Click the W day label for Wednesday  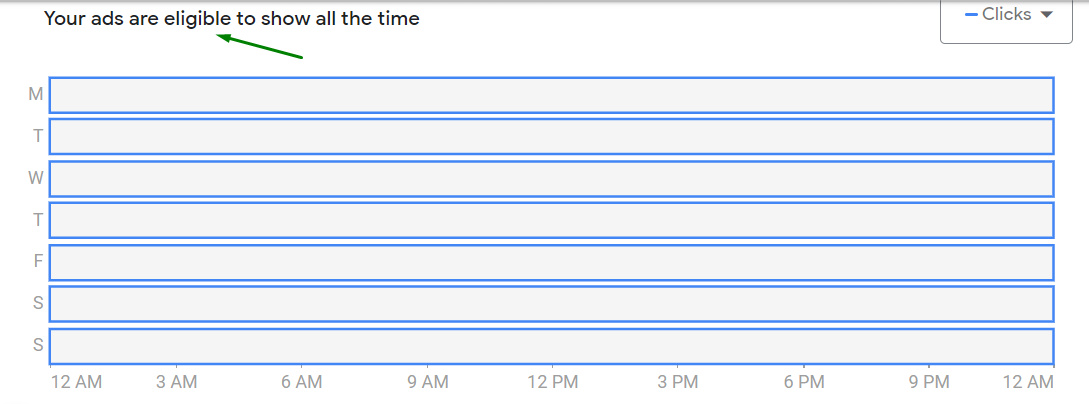[x=36, y=179]
